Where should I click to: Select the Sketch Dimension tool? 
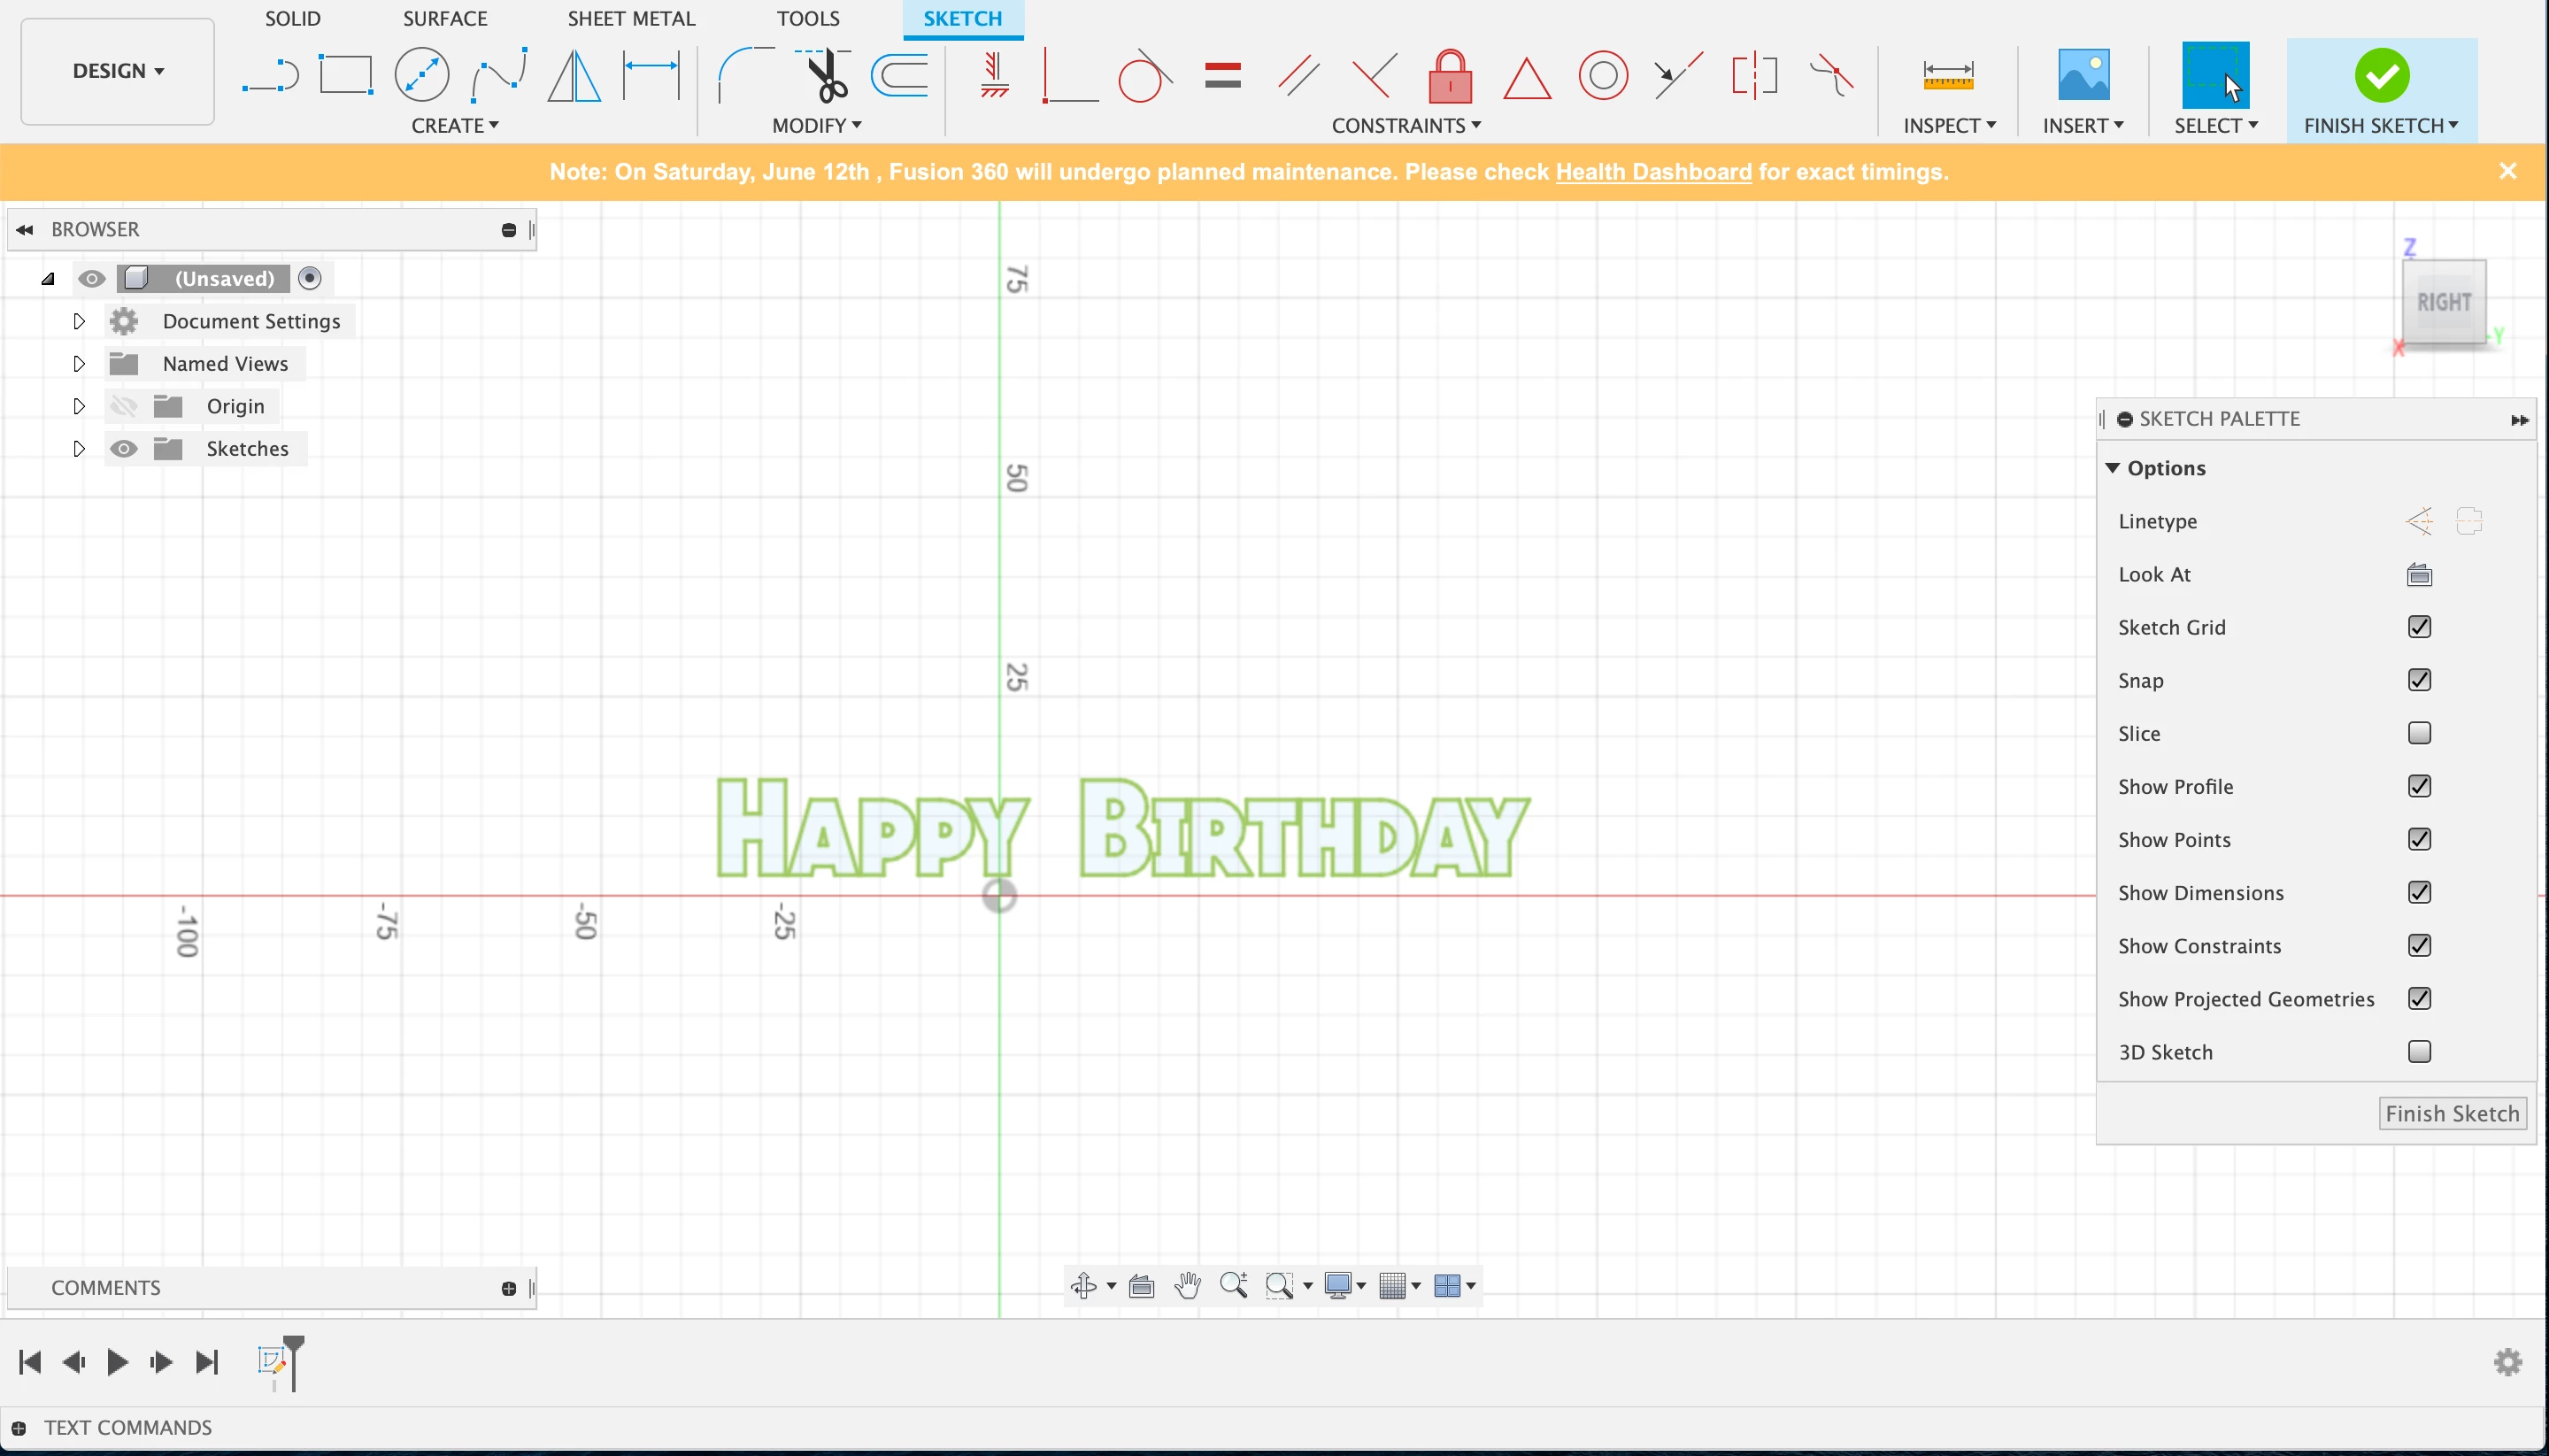[x=651, y=75]
